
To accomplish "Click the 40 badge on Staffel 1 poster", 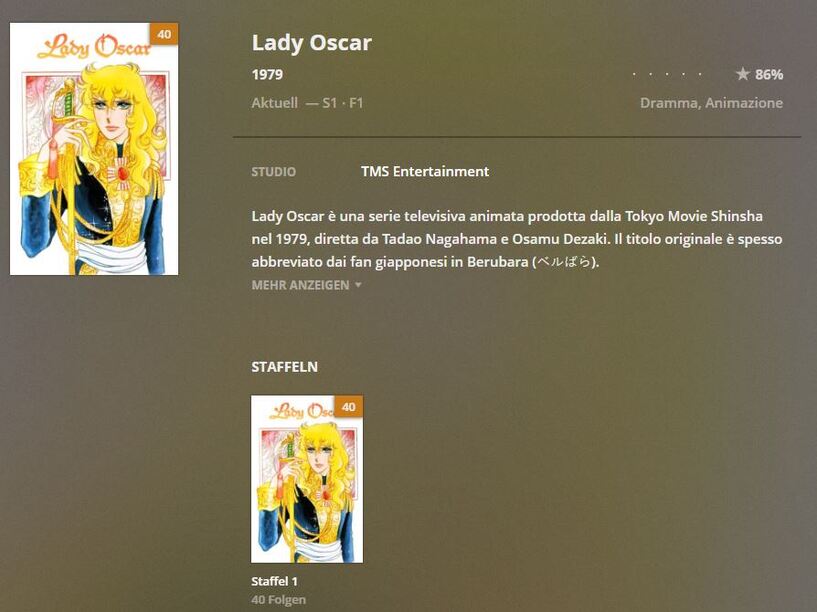I will [x=349, y=406].
